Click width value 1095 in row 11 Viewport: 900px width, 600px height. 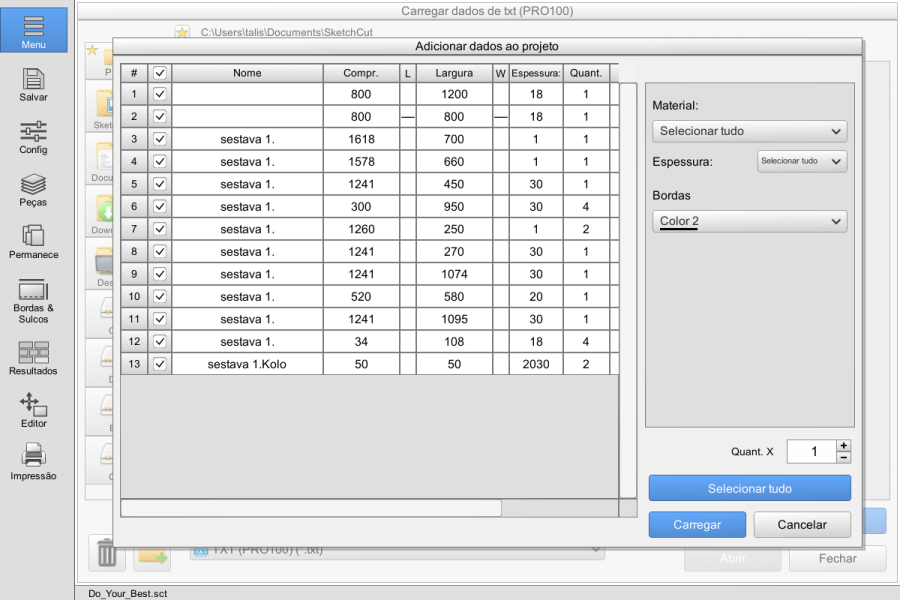coord(454,319)
